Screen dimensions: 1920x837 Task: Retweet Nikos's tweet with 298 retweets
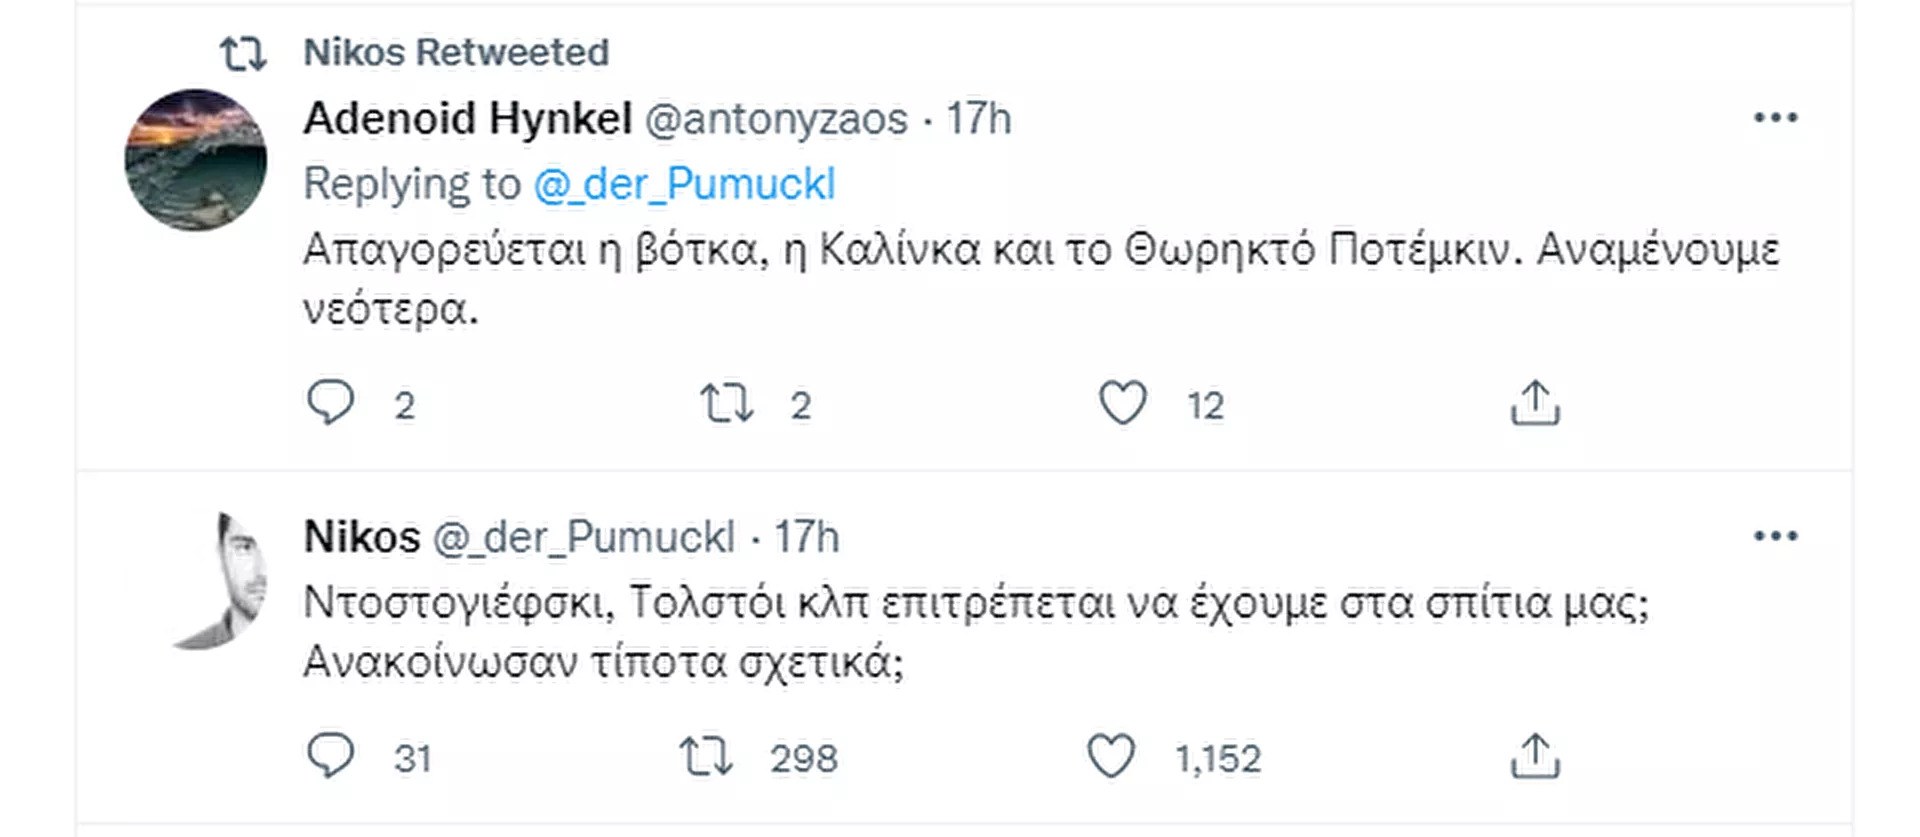click(705, 757)
